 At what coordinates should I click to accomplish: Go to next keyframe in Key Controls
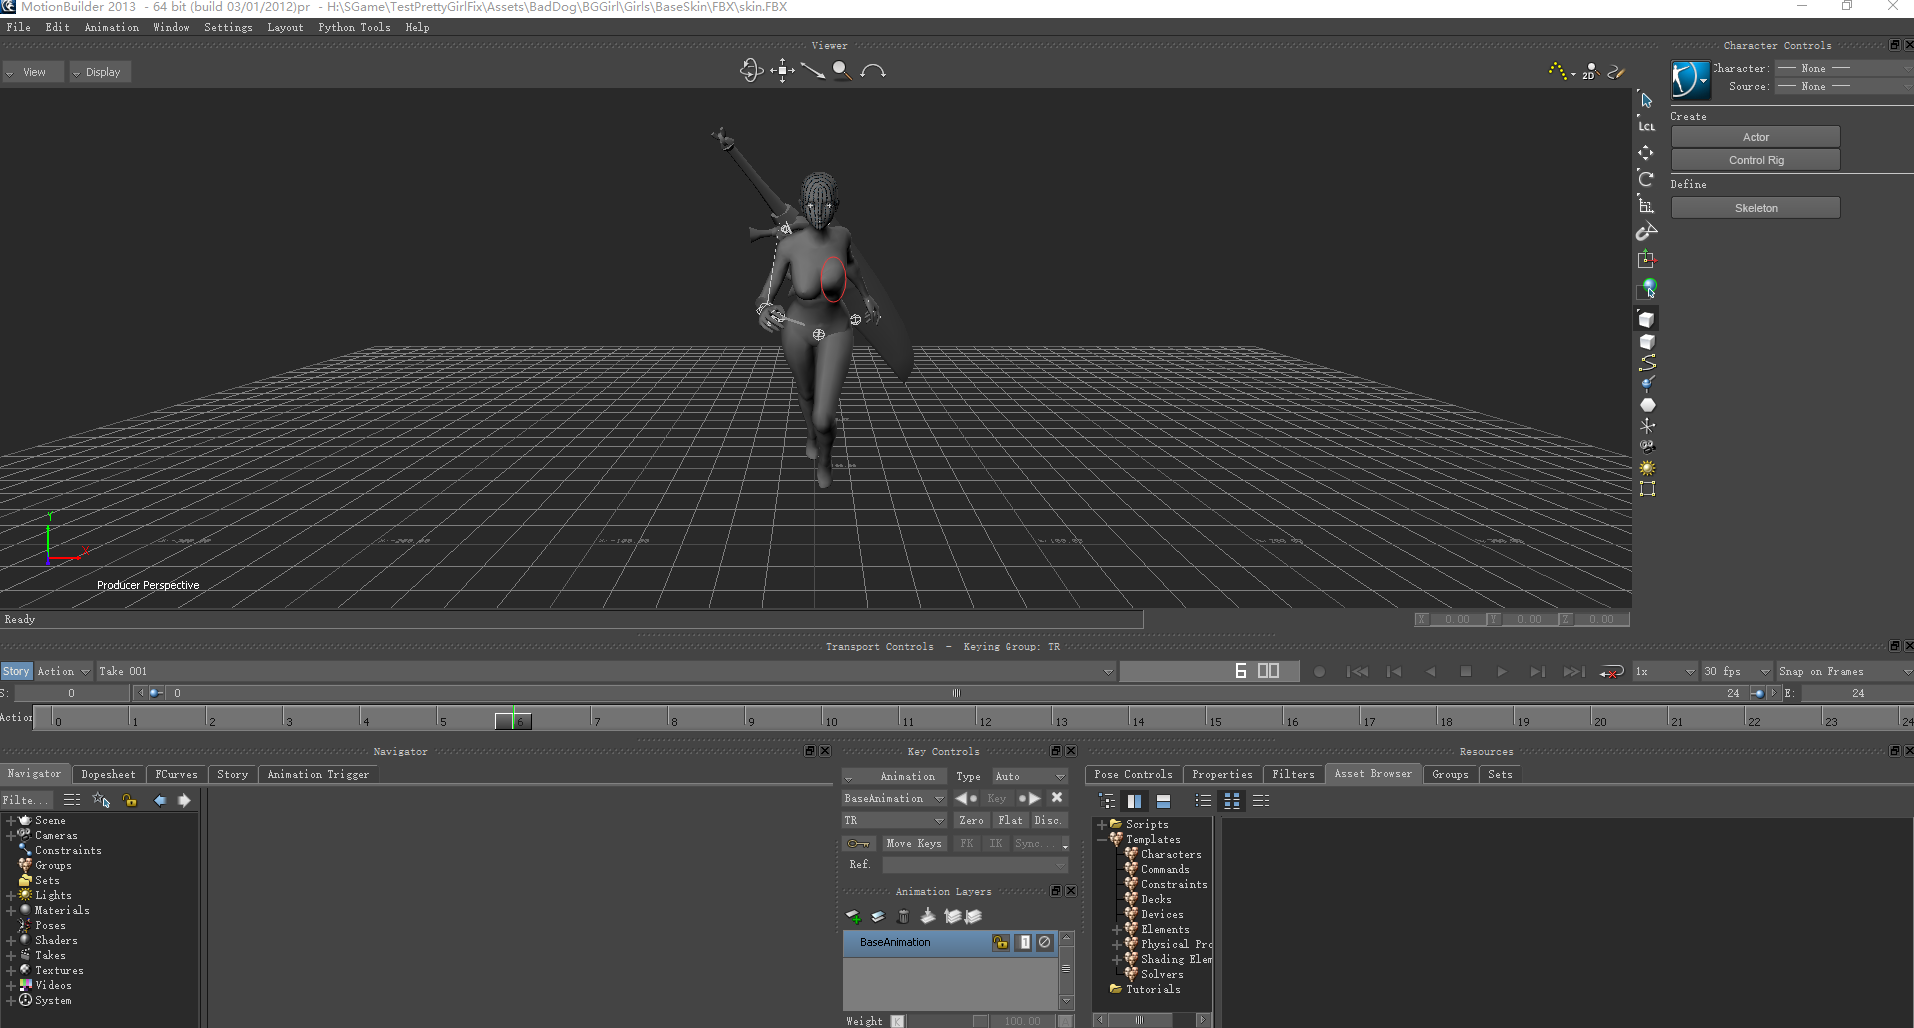click(x=1029, y=798)
